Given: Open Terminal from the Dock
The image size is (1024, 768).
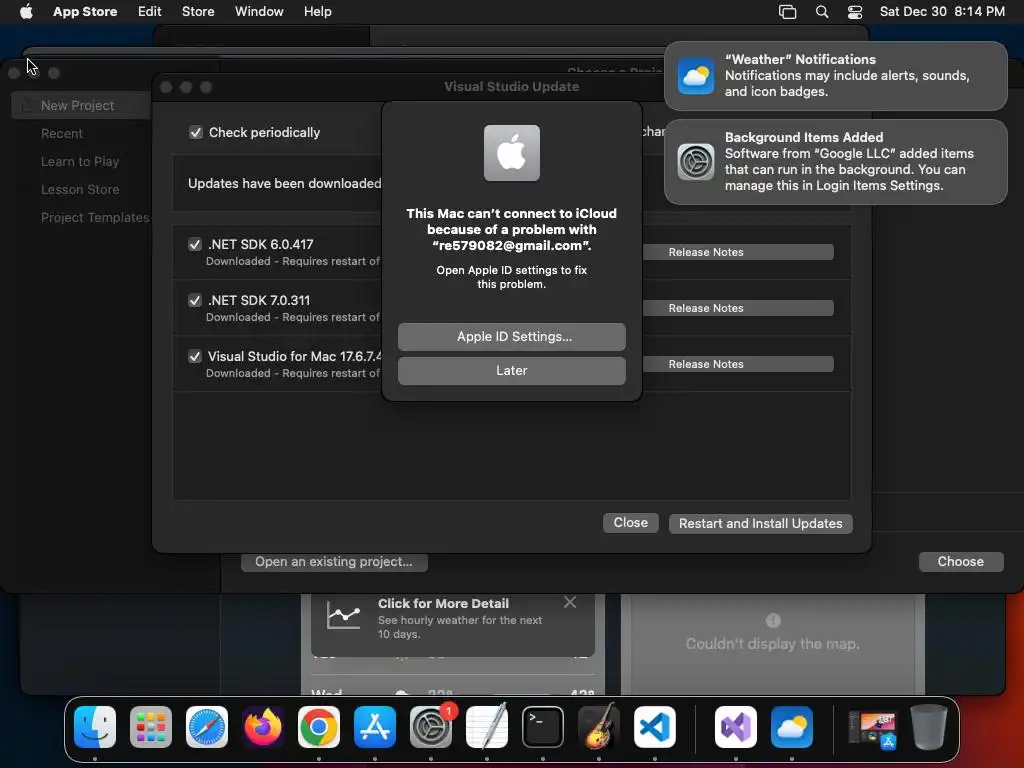Looking at the screenshot, I should coord(543,727).
